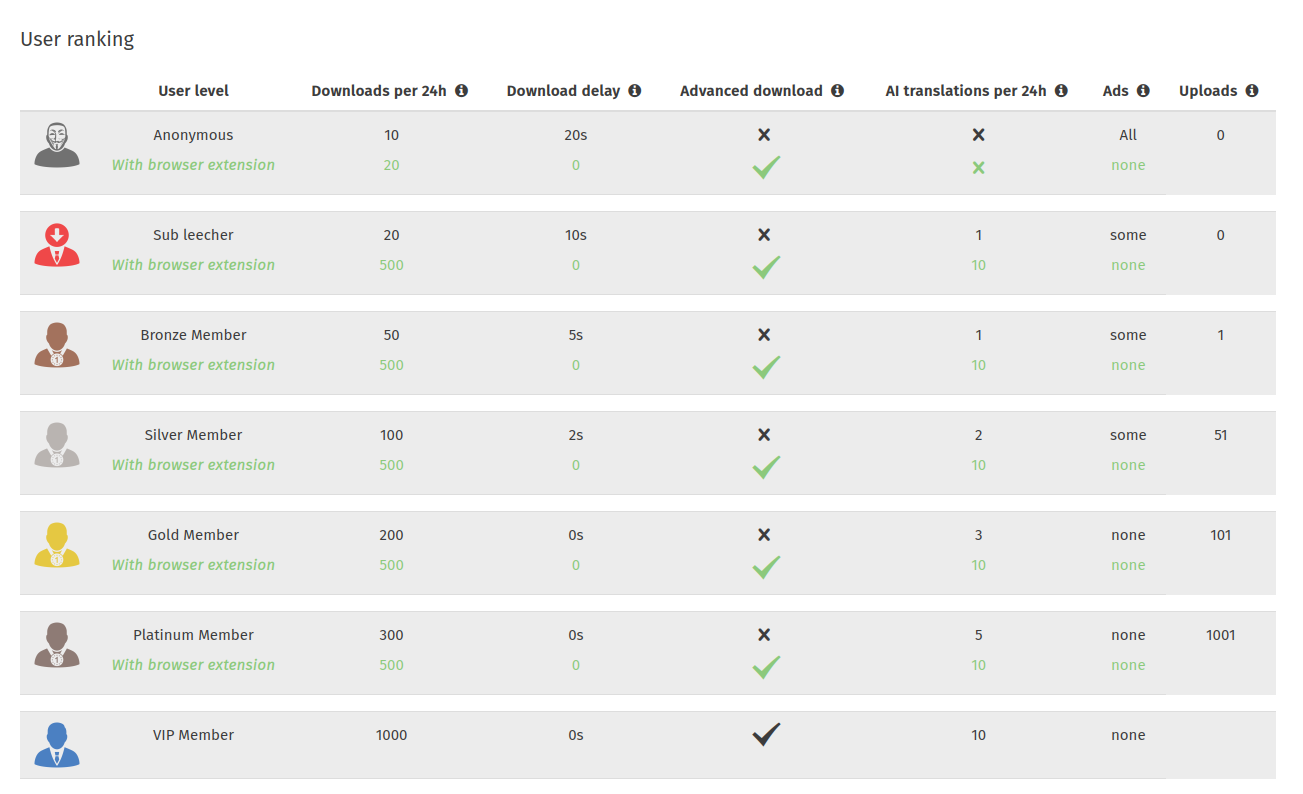Image resolution: width=1303 pixels, height=794 pixels.
Task: Click Bronze Member With browser extension link
Action: pyautogui.click(x=193, y=364)
